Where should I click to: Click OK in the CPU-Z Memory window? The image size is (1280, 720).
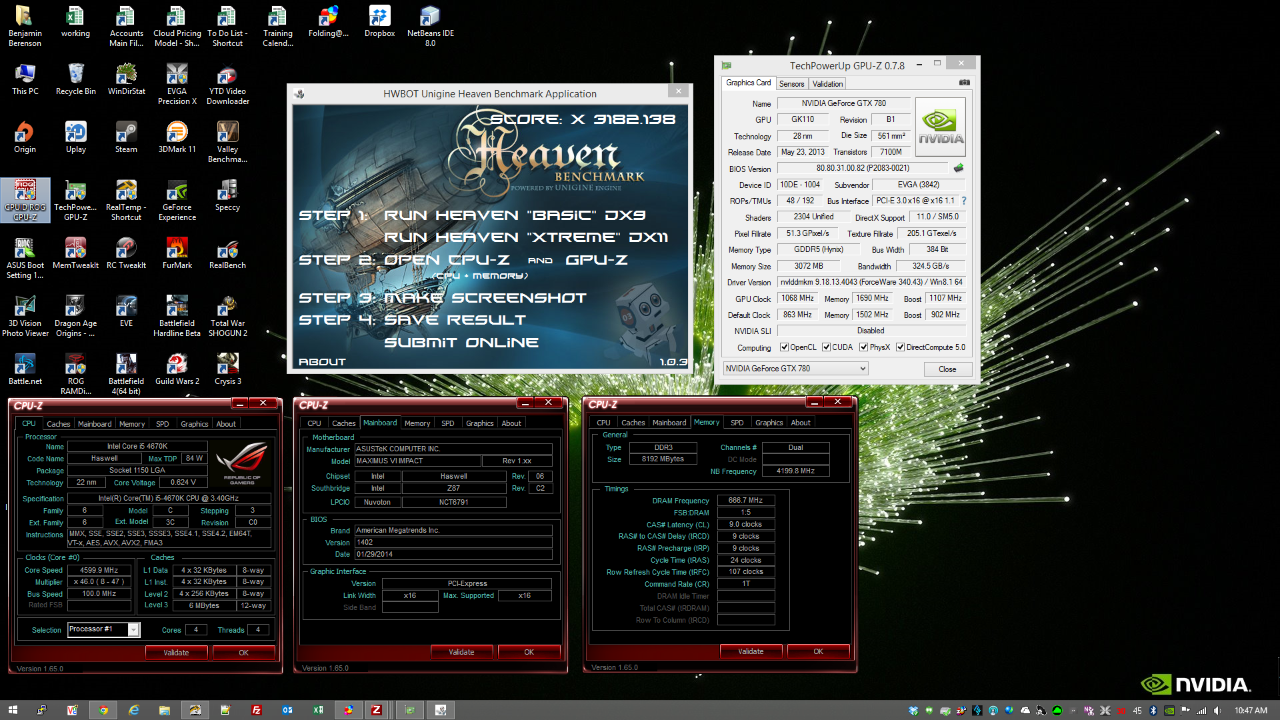818,651
